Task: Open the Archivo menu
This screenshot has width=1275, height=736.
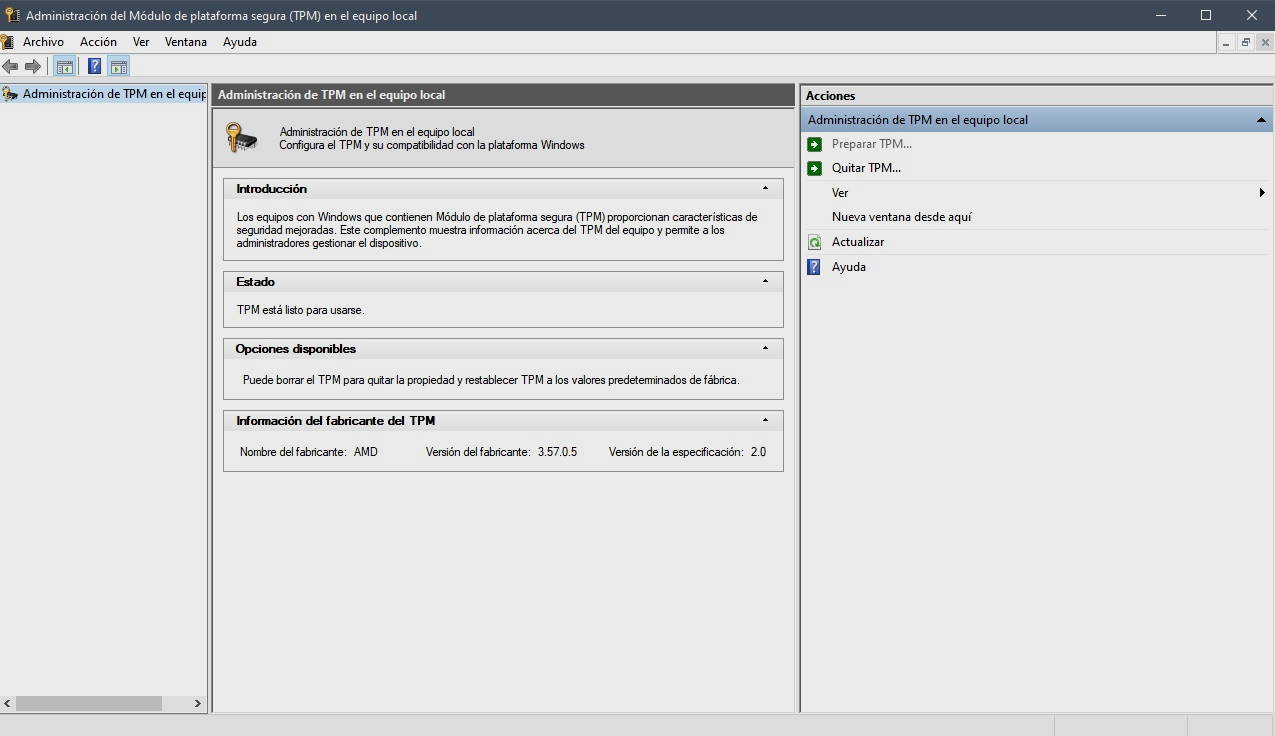Action: point(43,42)
